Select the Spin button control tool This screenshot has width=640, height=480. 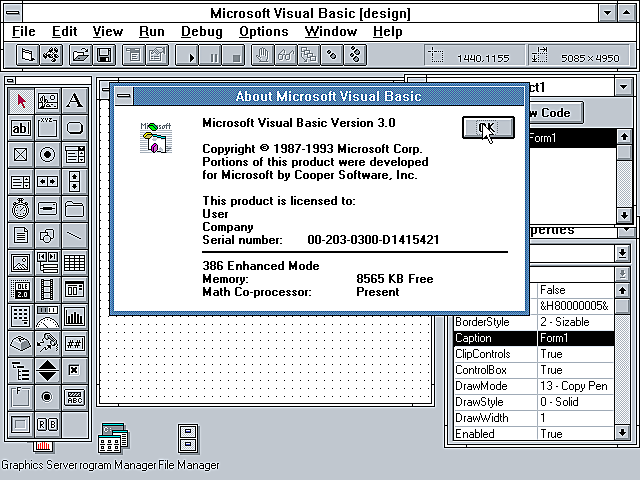[x=47, y=370]
